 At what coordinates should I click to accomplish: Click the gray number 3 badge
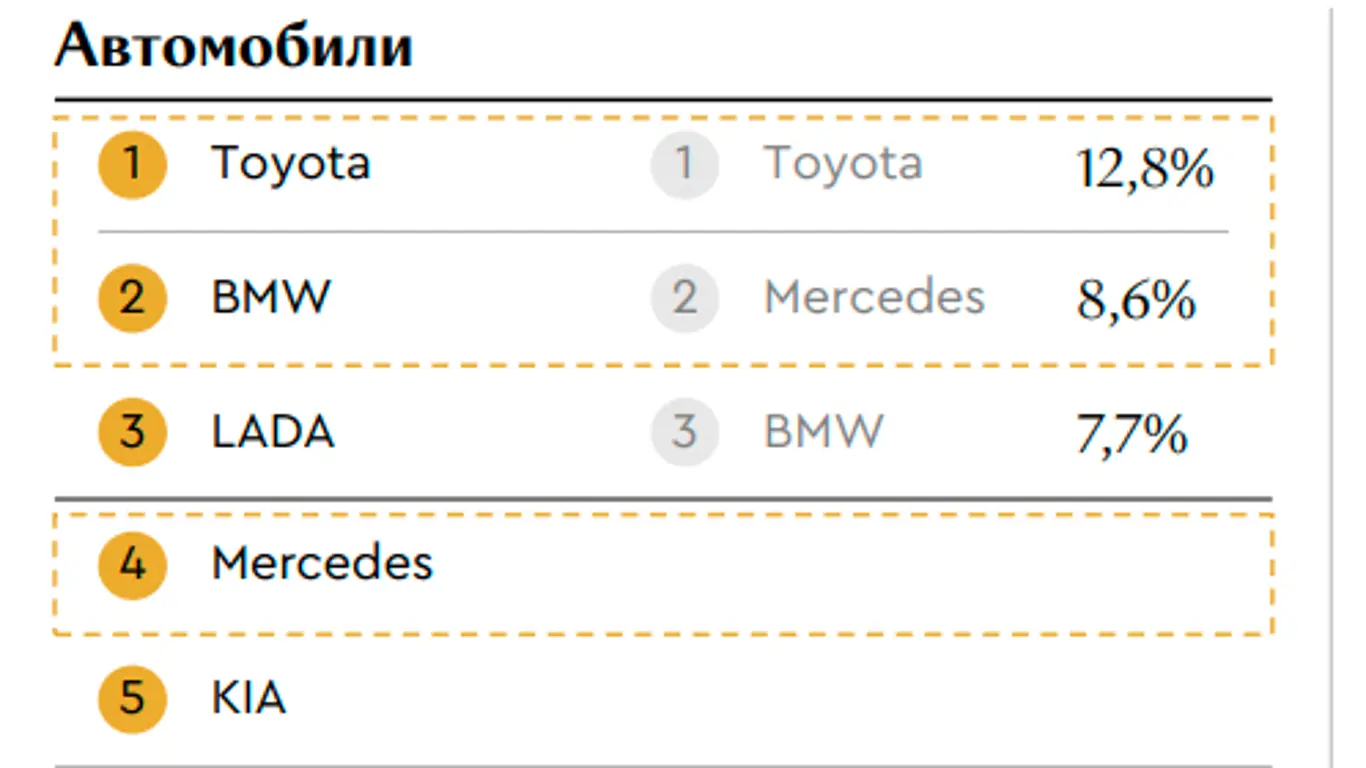(685, 431)
